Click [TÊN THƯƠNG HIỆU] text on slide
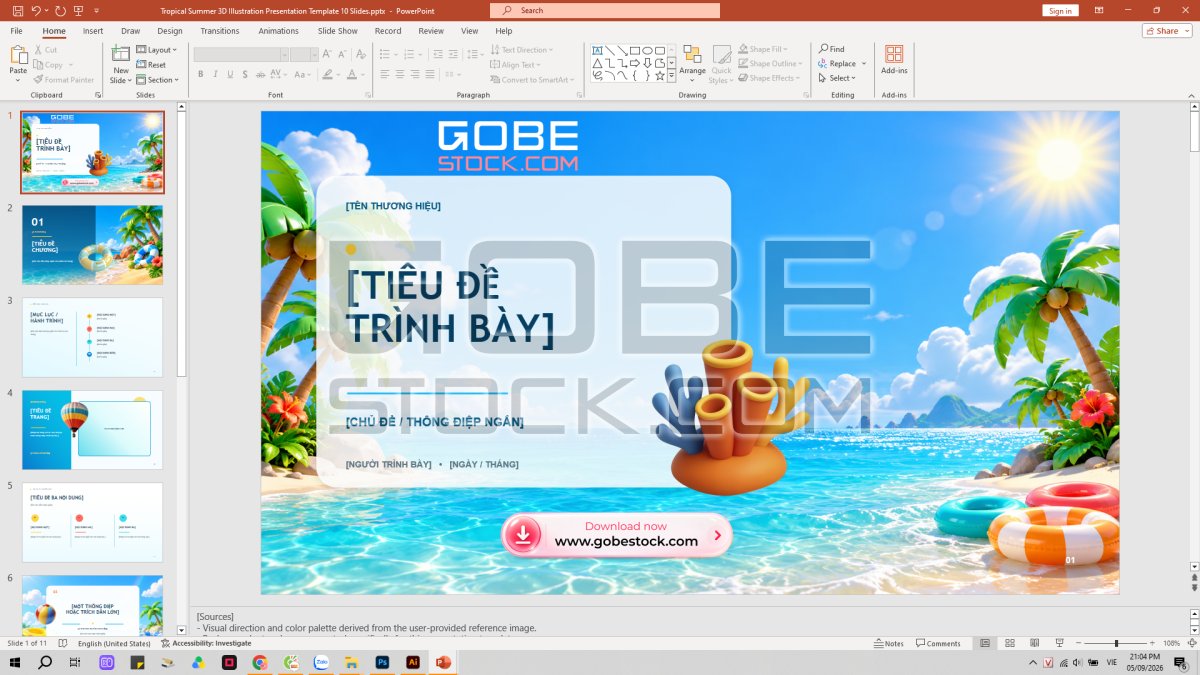 tap(393, 206)
